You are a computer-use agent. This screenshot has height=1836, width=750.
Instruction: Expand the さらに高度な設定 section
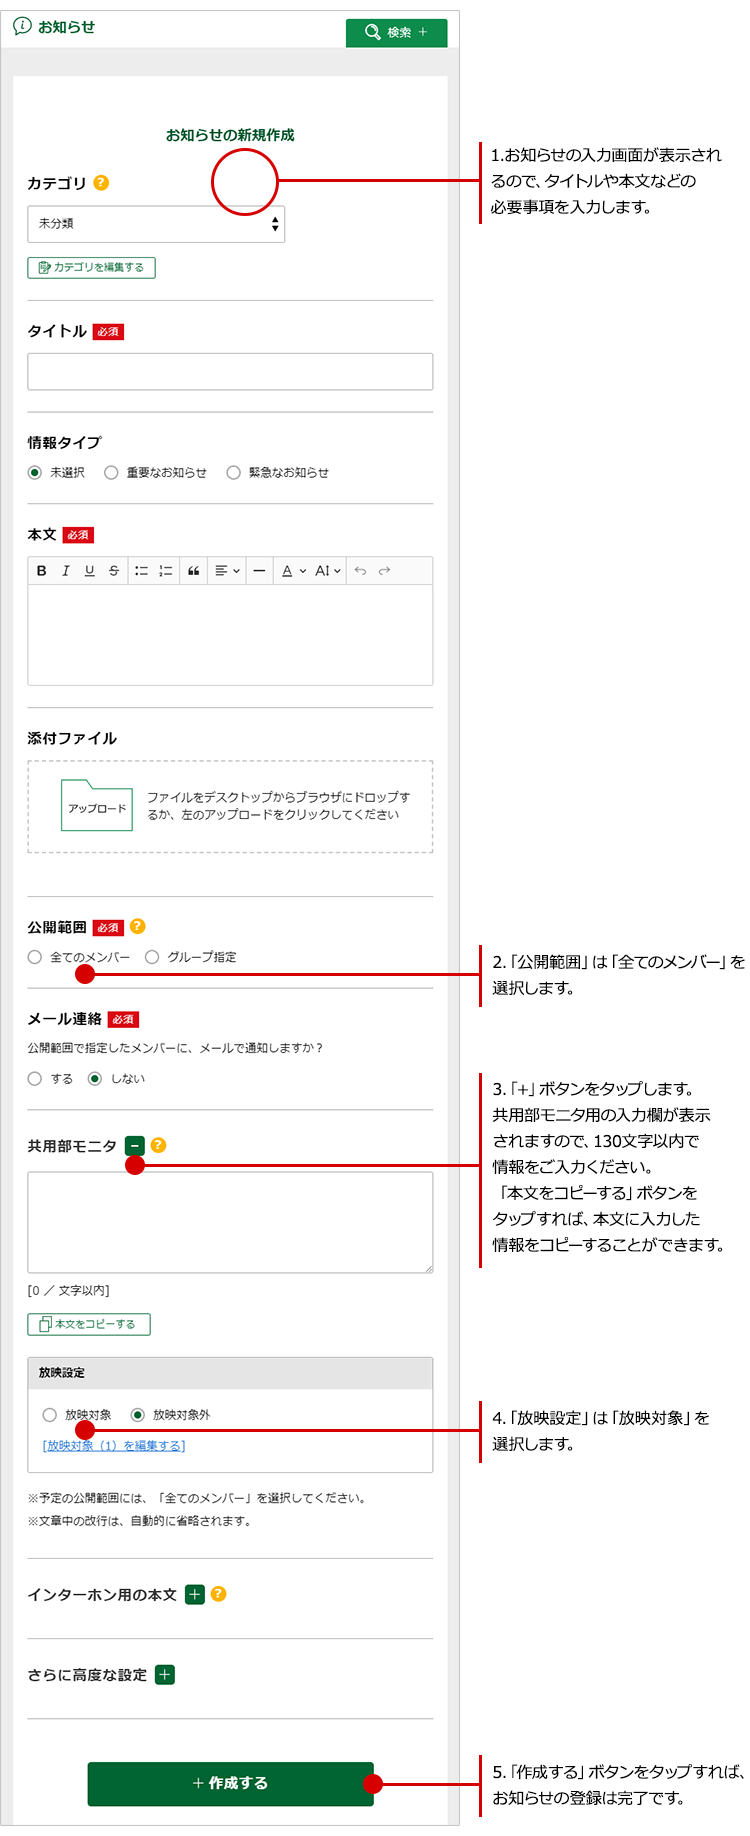165,1675
